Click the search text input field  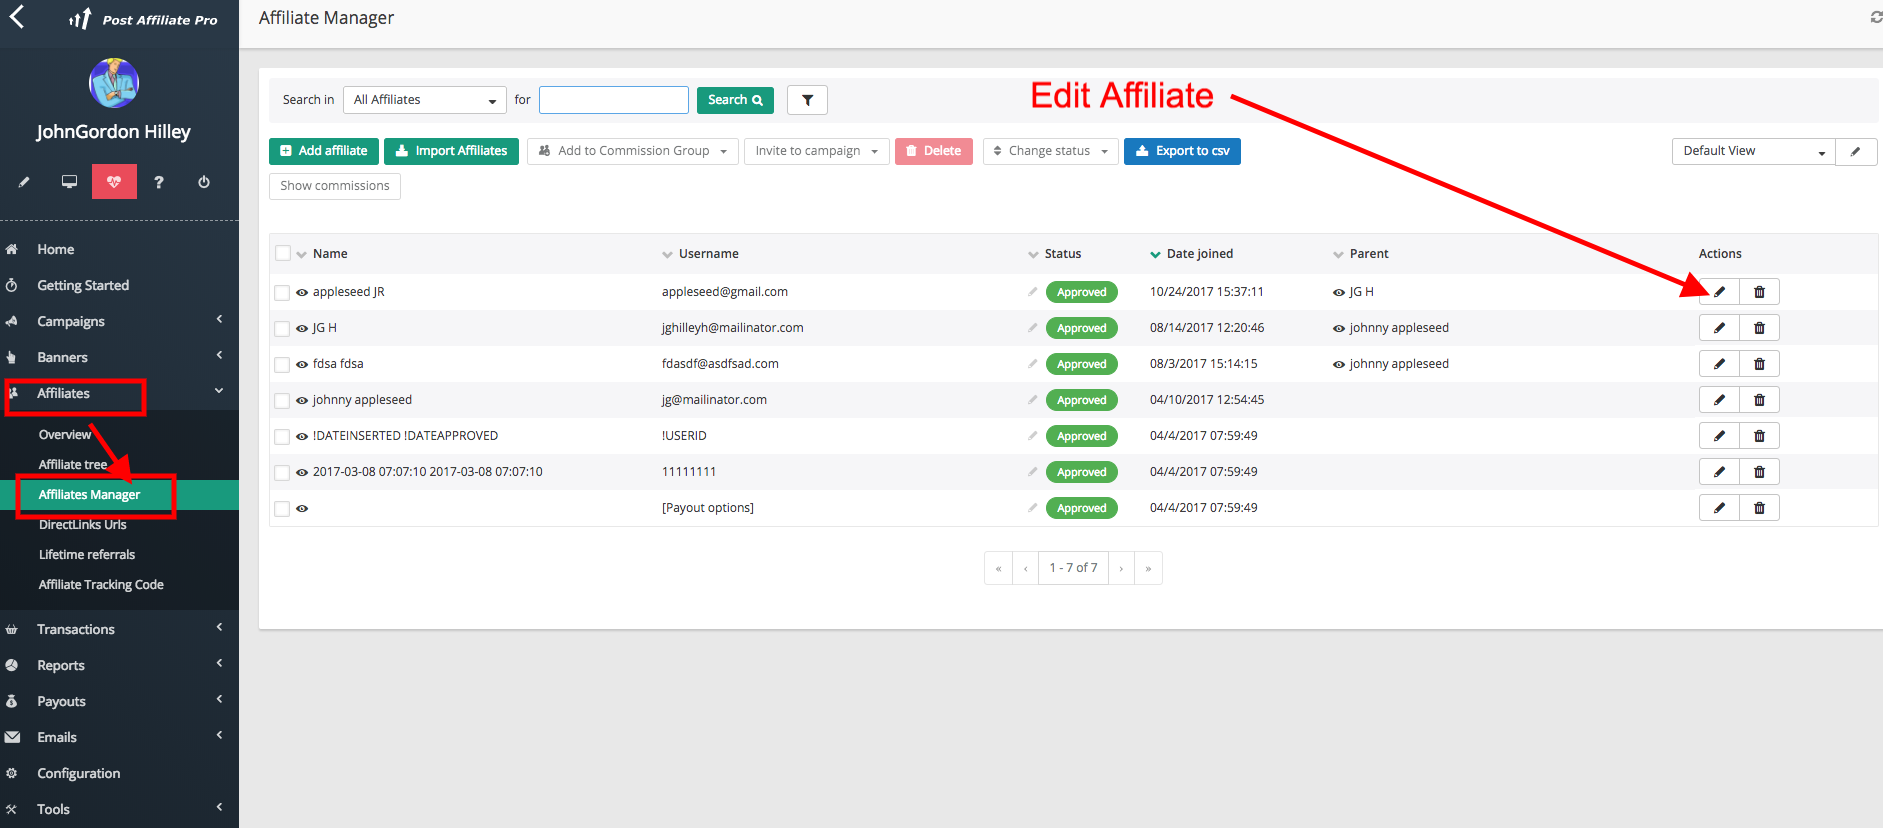pyautogui.click(x=614, y=100)
